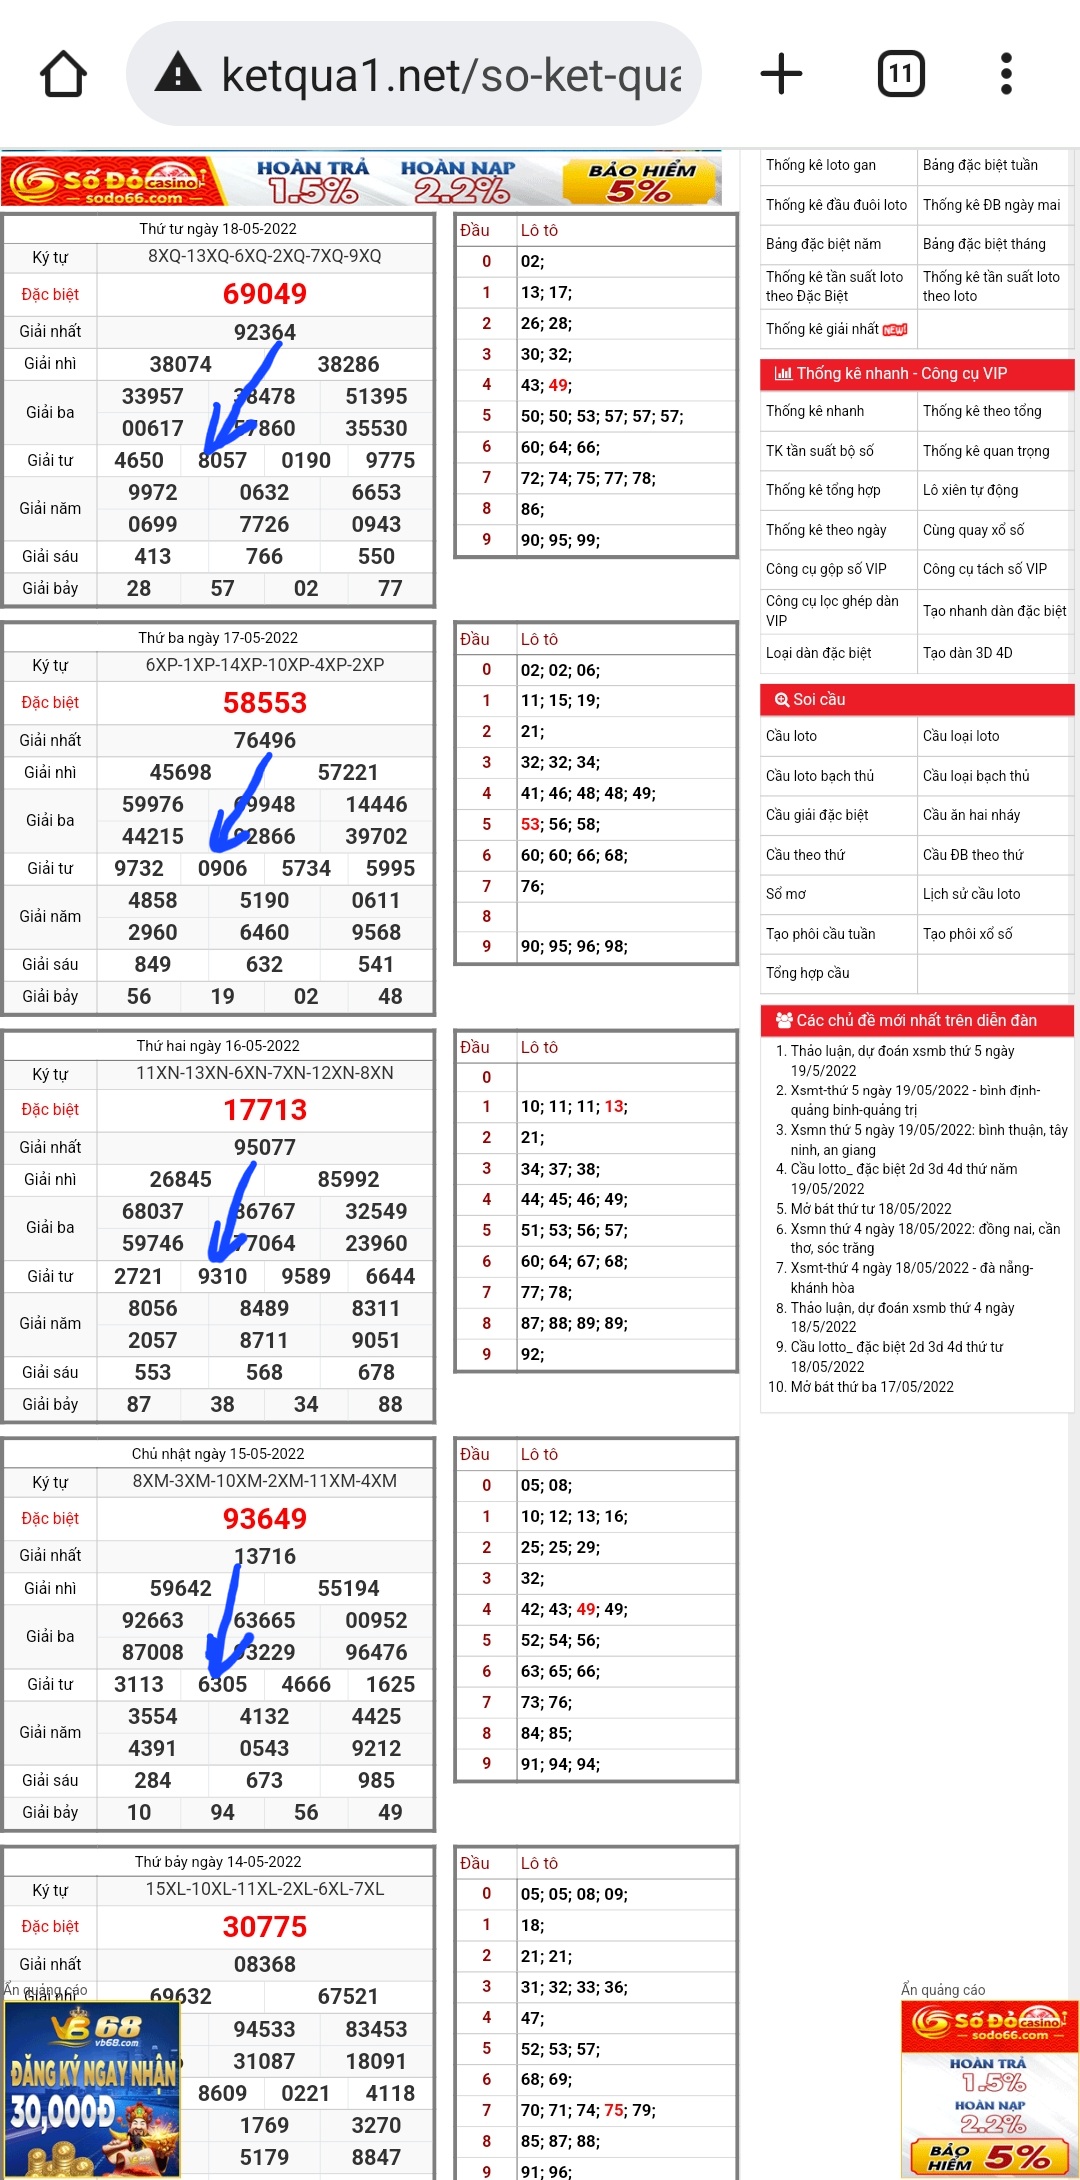This screenshot has width=1080, height=2180.
Task: Open Lô xiên tự động
Action: point(970,490)
